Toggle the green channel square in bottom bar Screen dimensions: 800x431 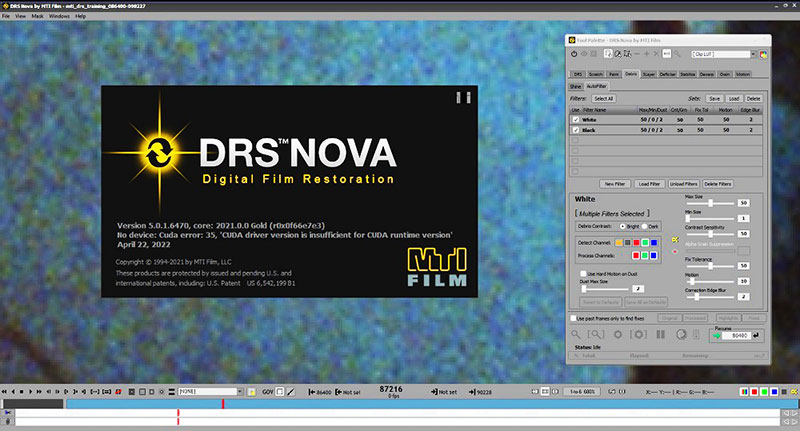pyautogui.click(x=764, y=392)
